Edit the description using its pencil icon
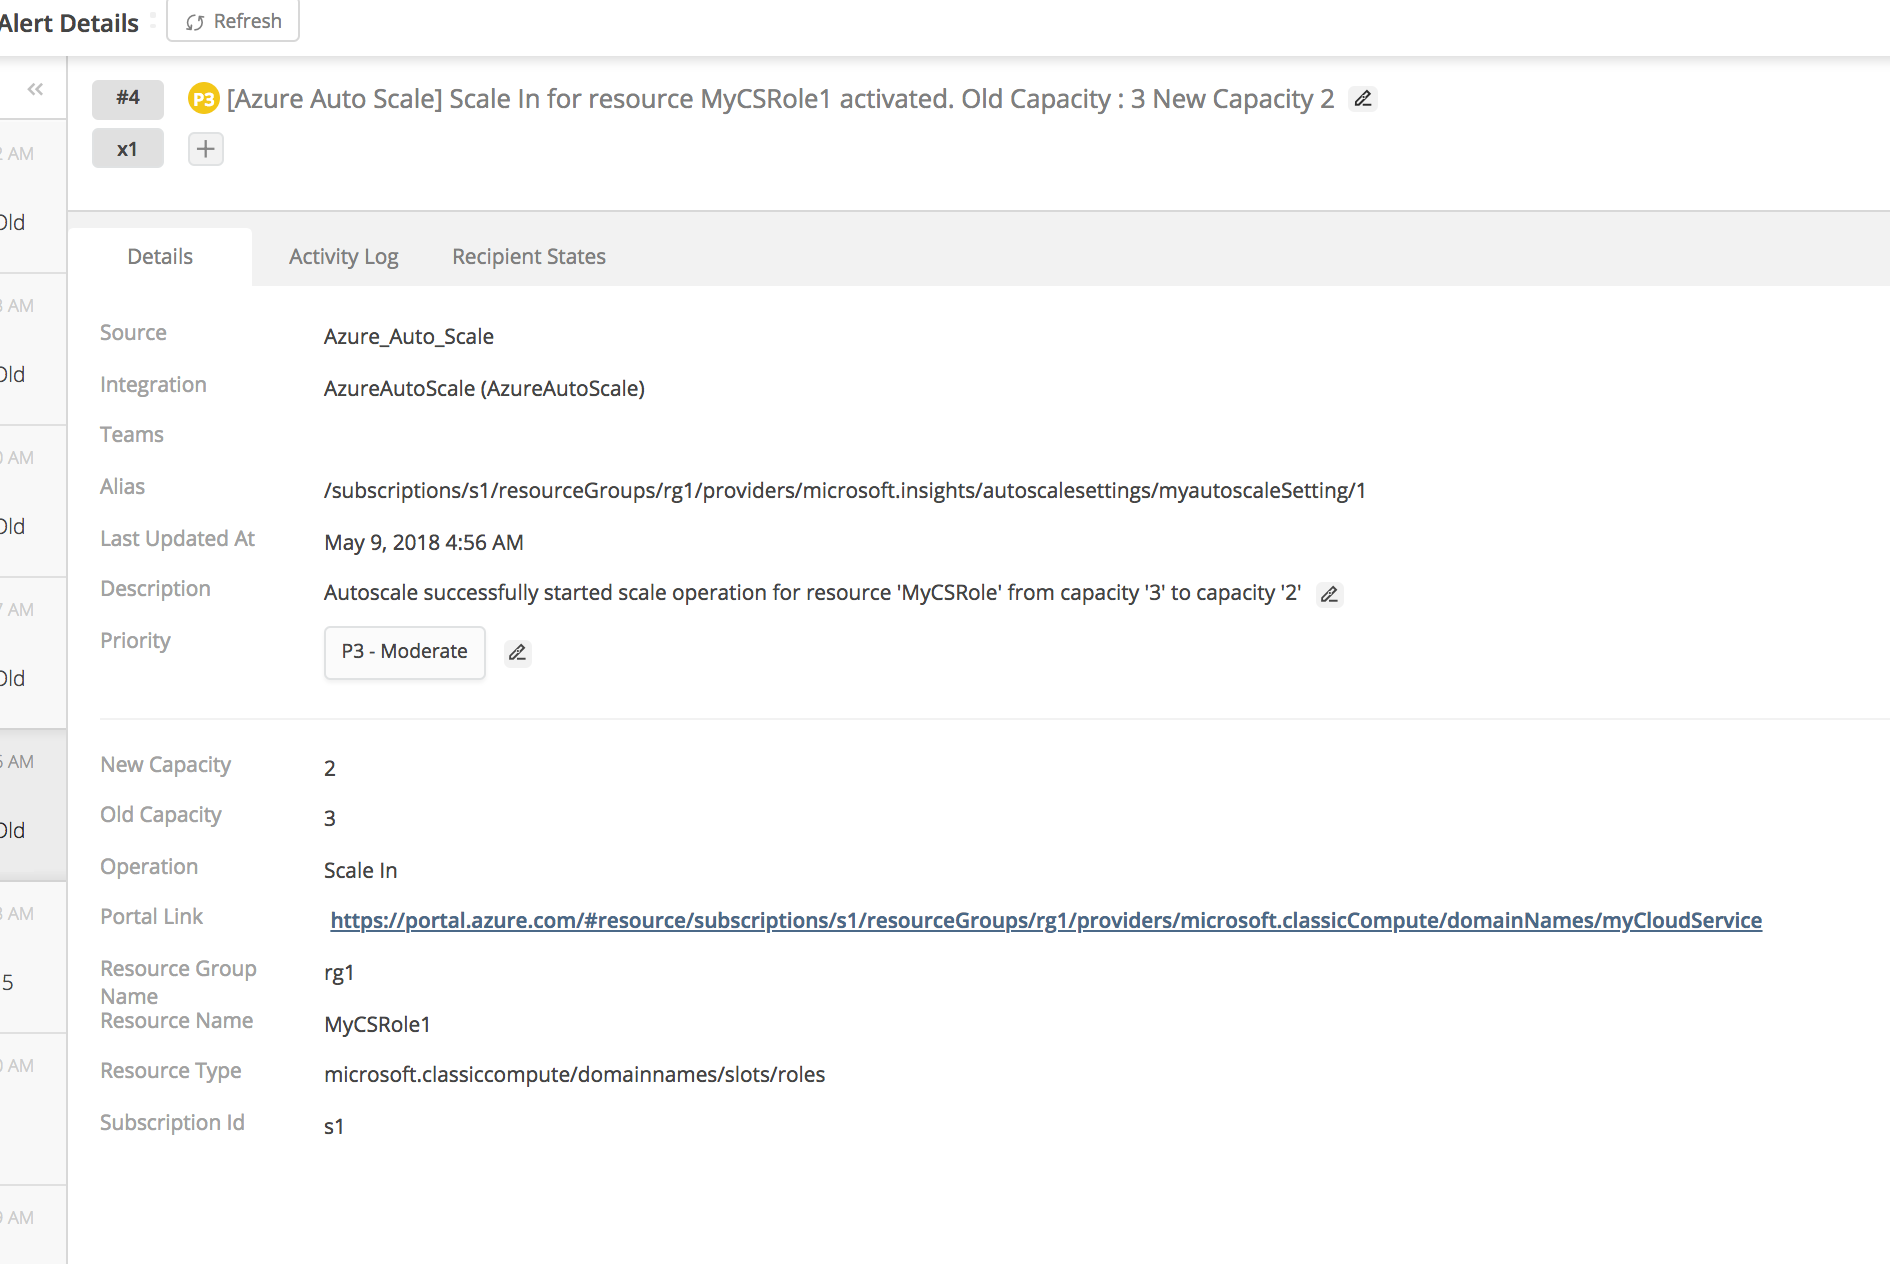1890x1264 pixels. click(1329, 594)
